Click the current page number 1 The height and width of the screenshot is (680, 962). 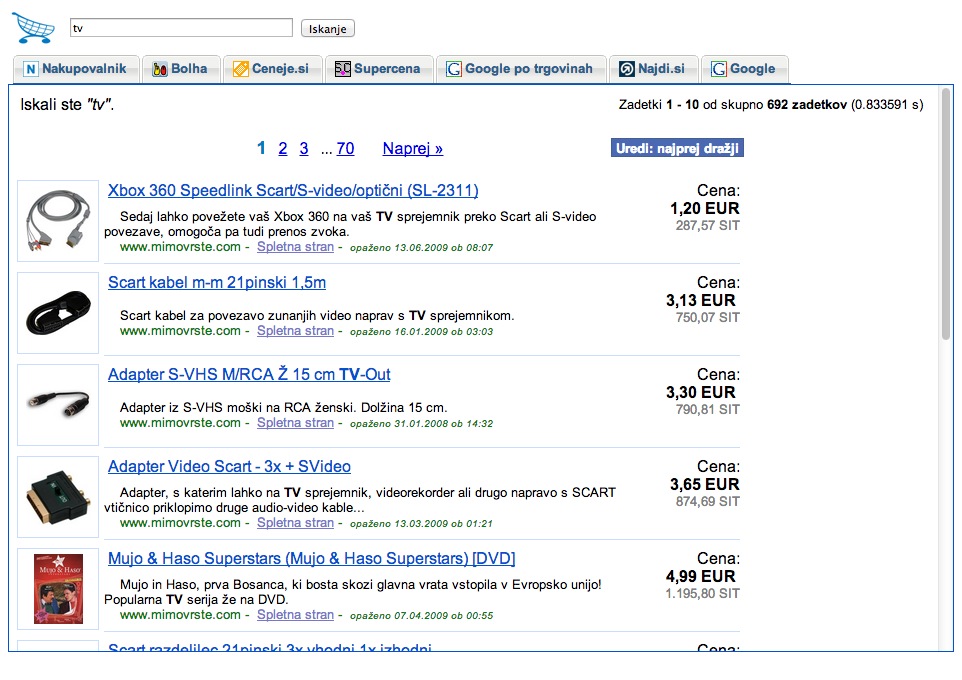coord(261,149)
